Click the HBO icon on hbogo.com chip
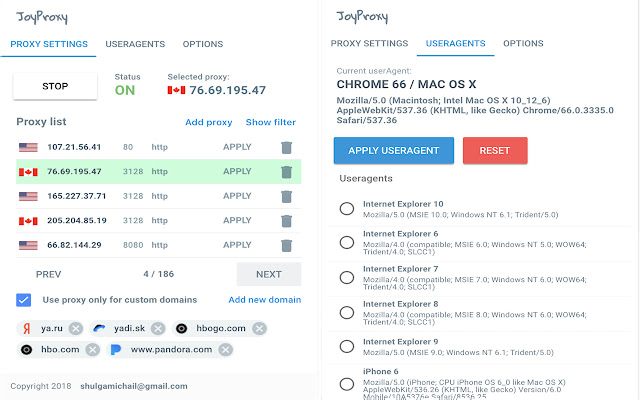This screenshot has height=400, width=640. [x=182, y=329]
